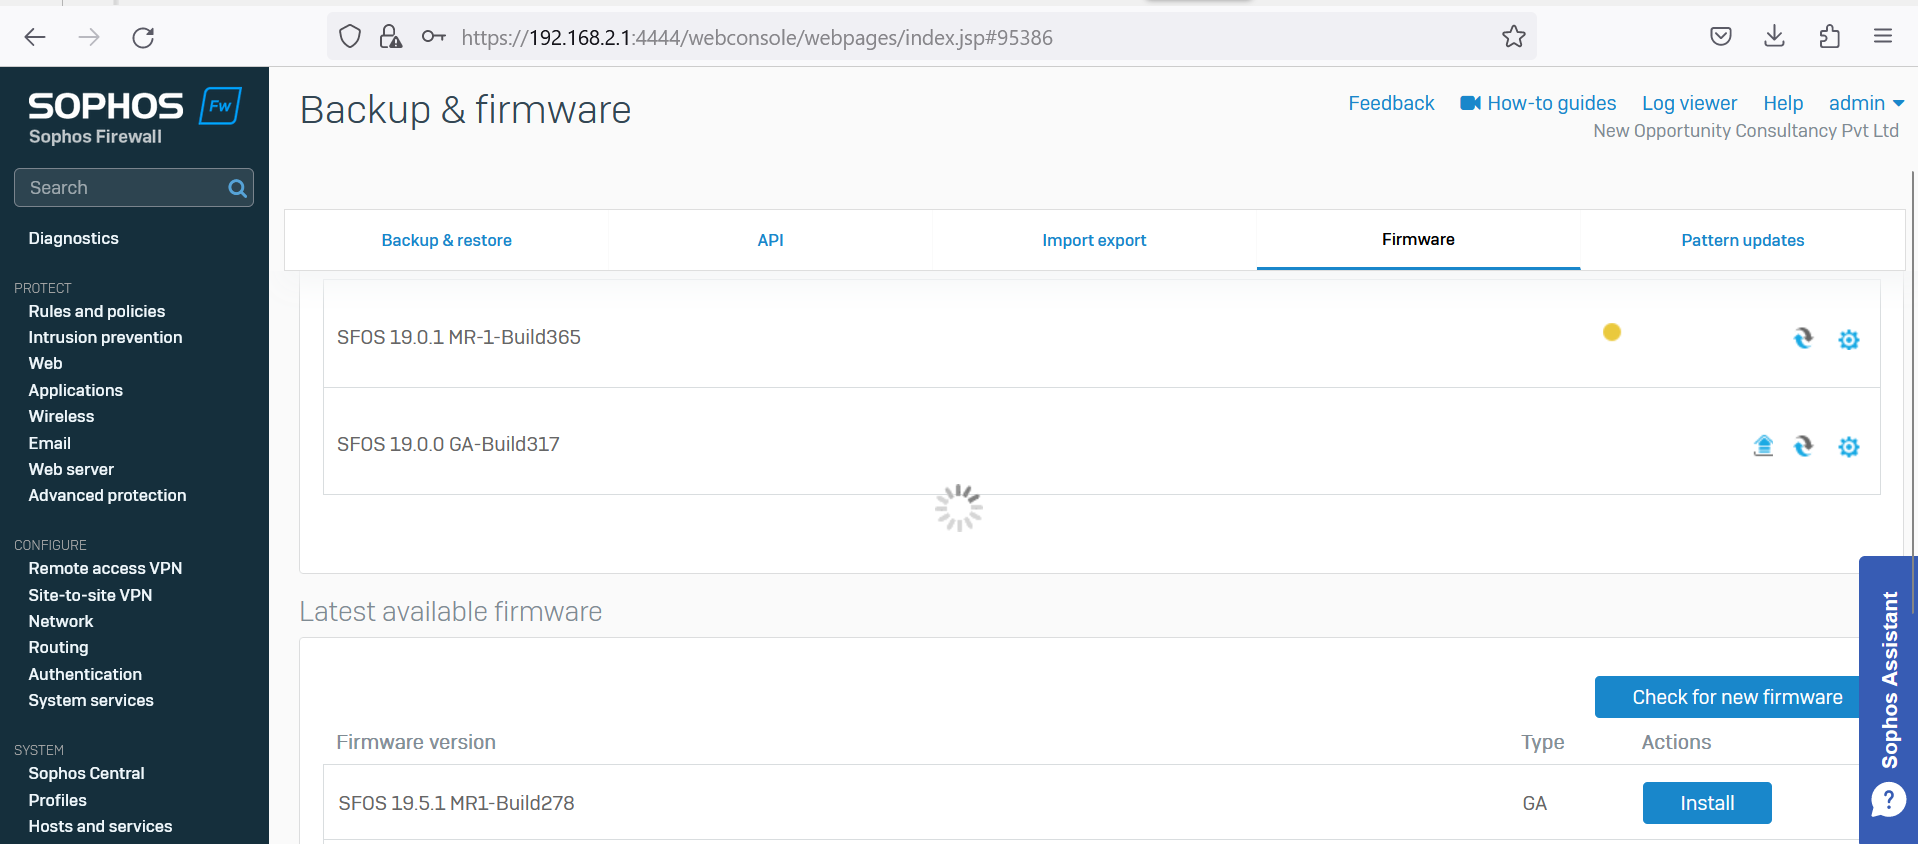1918x844 pixels.
Task: Bookmark this page with the star icon
Action: coord(1513,37)
